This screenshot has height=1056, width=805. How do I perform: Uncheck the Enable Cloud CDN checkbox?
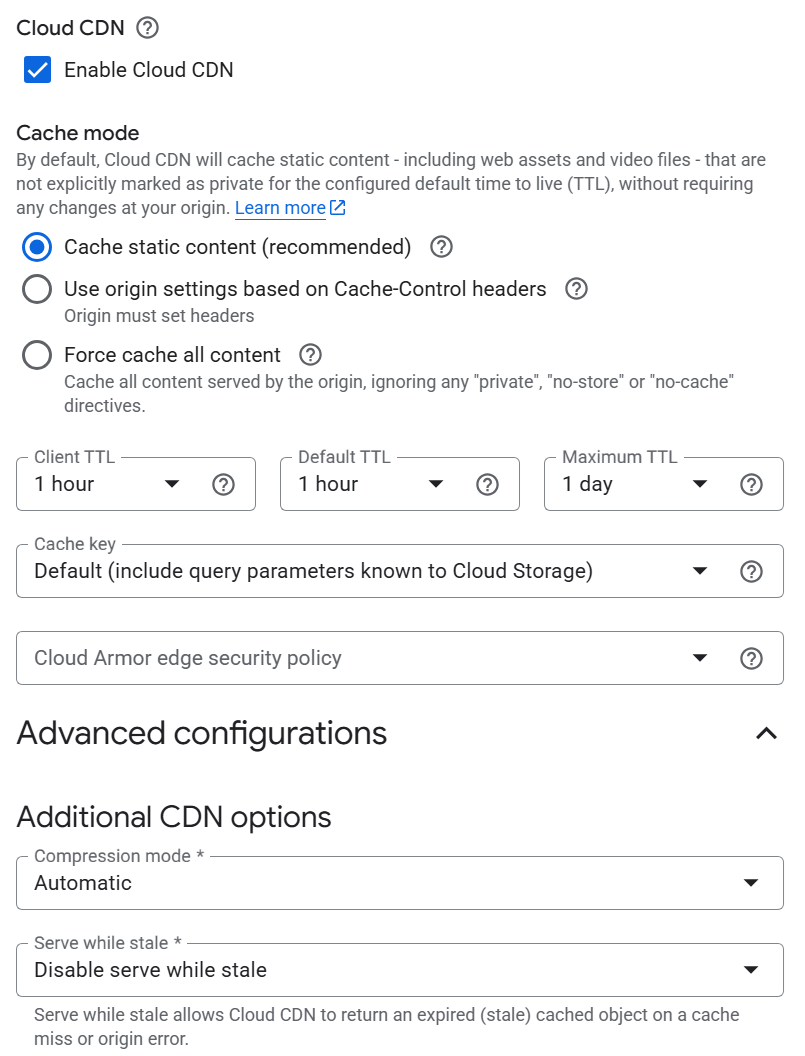(x=37, y=69)
